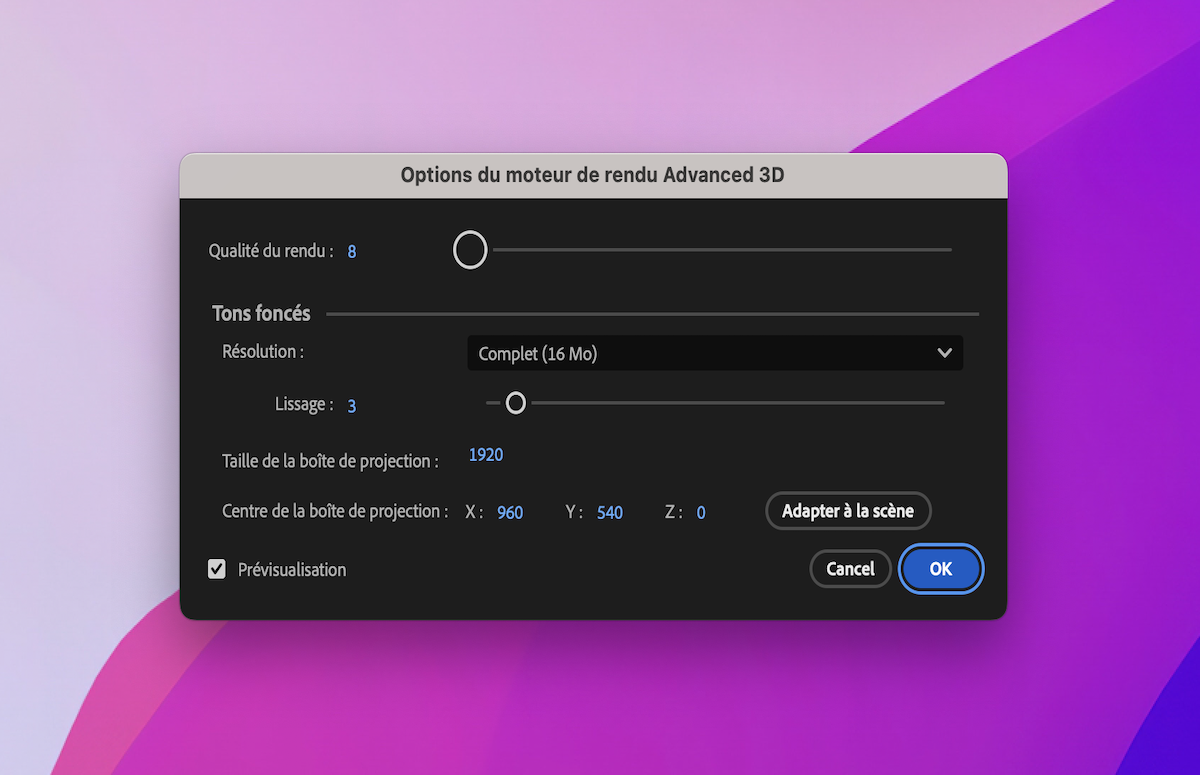
Task: Open the Résolution dropdown menu
Action: pos(714,352)
